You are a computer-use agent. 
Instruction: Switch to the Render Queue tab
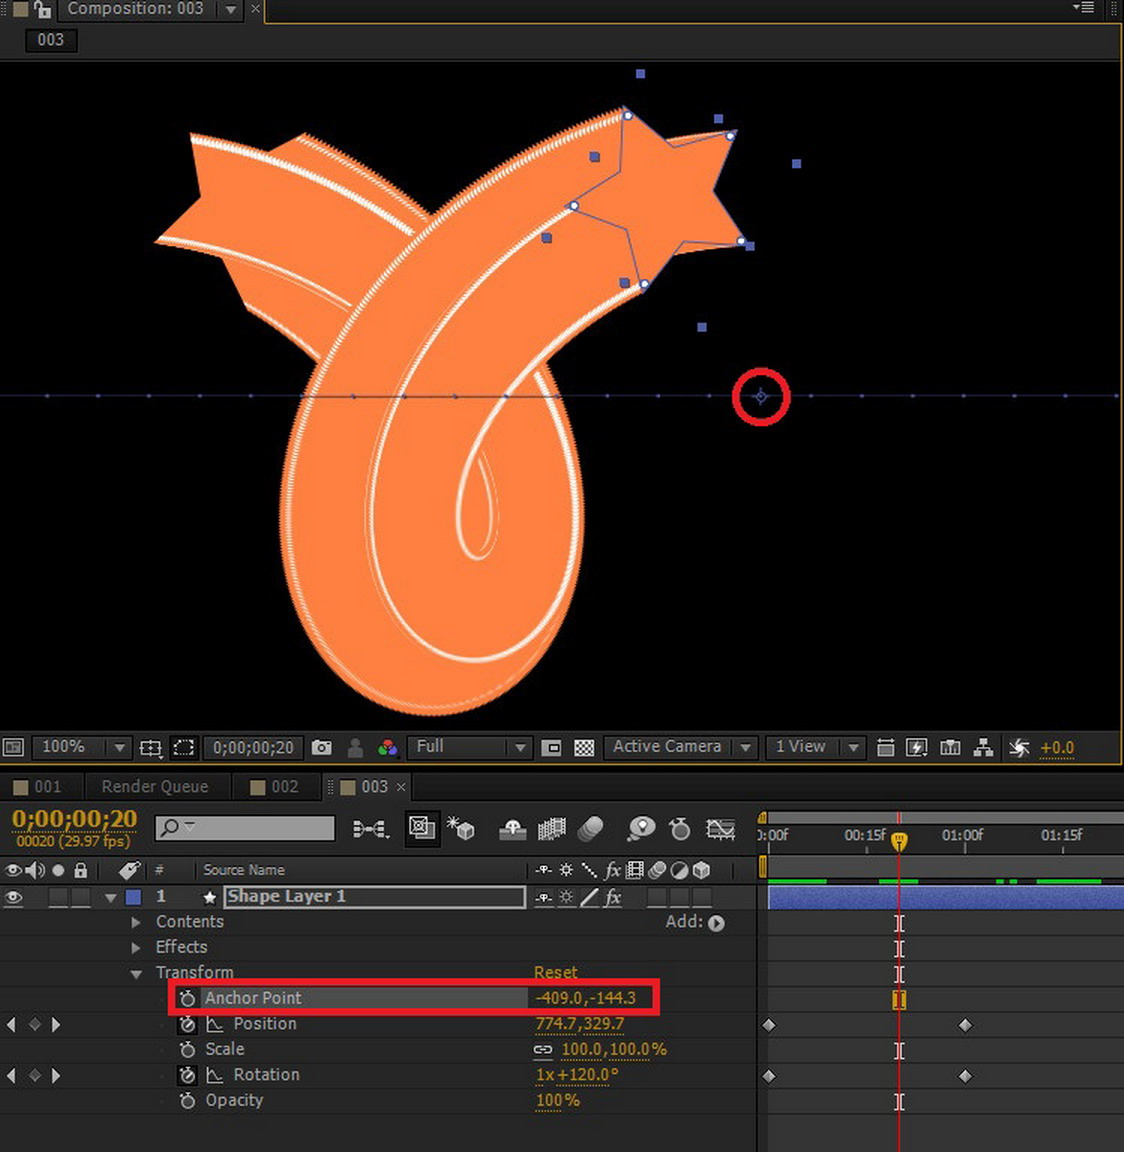point(155,787)
